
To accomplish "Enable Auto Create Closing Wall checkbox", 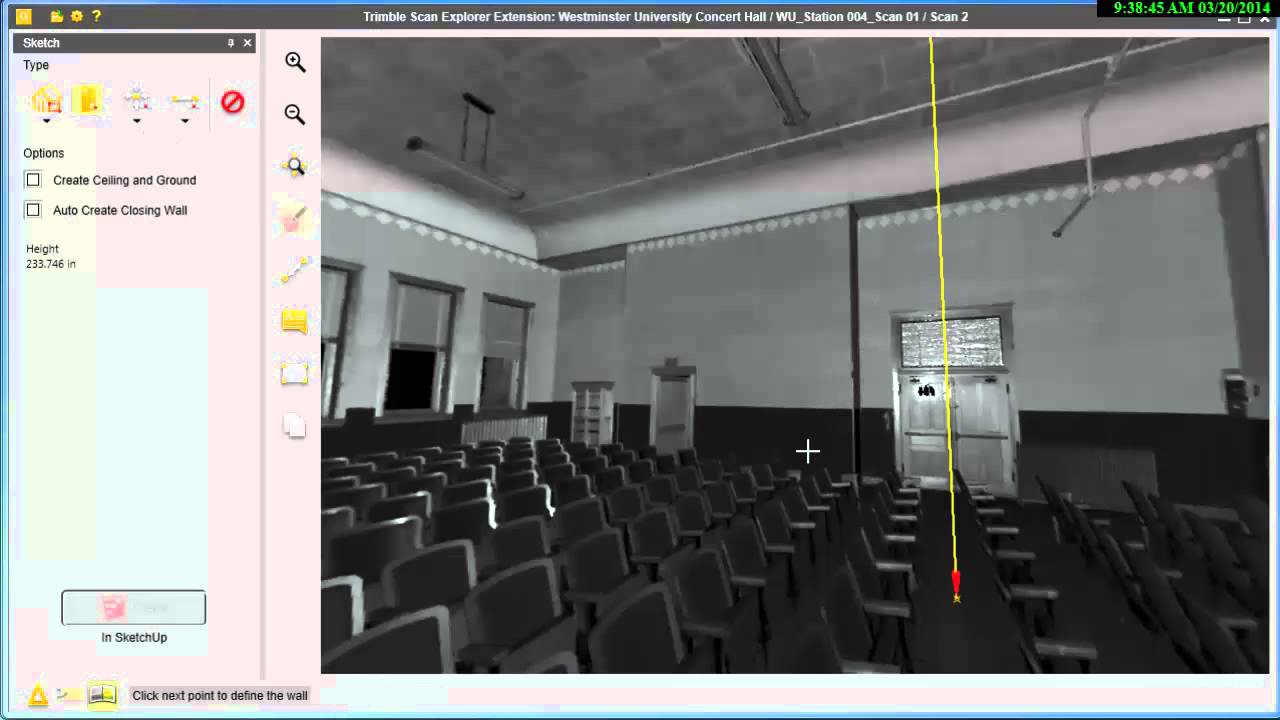I will pos(33,210).
